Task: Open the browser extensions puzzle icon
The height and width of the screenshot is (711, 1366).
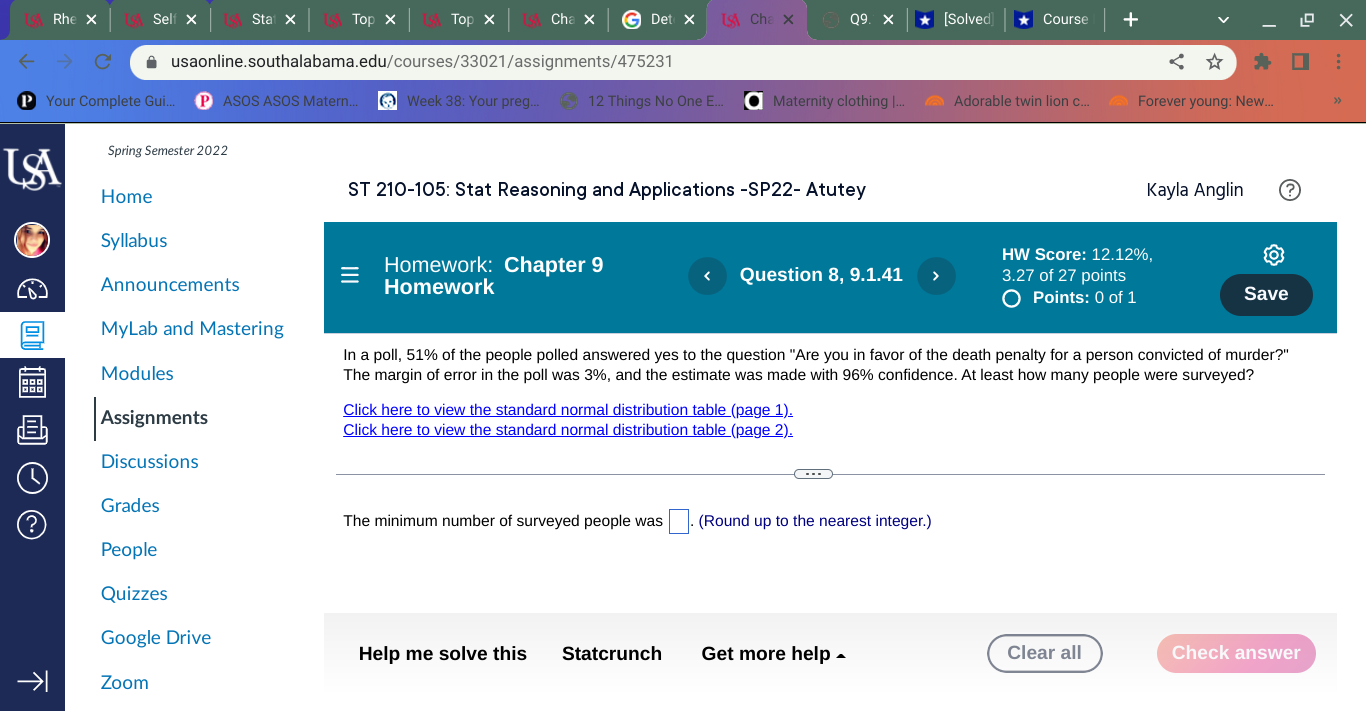Action: [x=1262, y=62]
